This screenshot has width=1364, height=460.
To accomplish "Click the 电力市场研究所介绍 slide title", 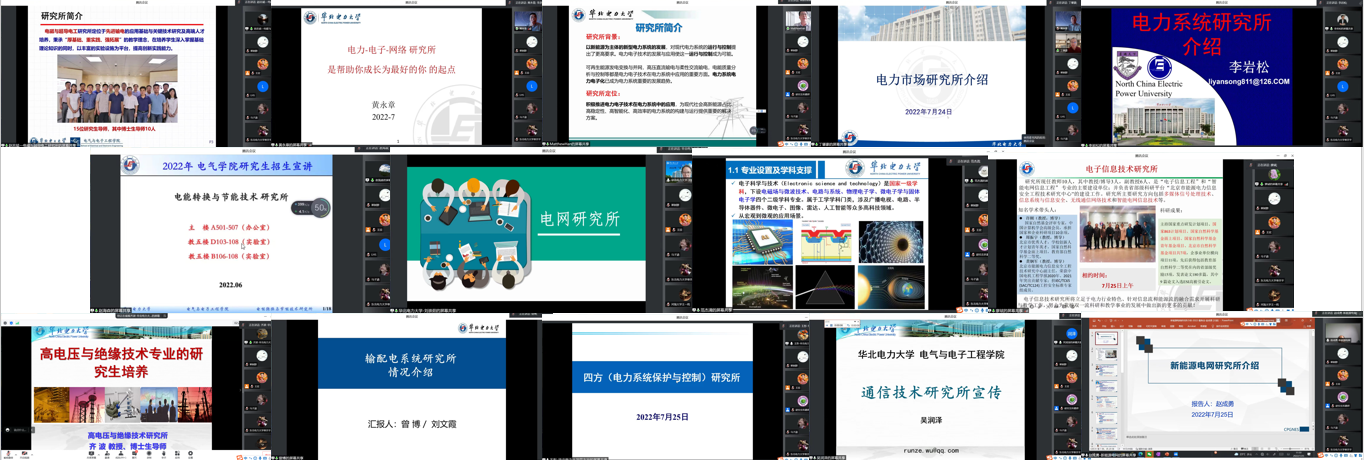I will coord(931,80).
